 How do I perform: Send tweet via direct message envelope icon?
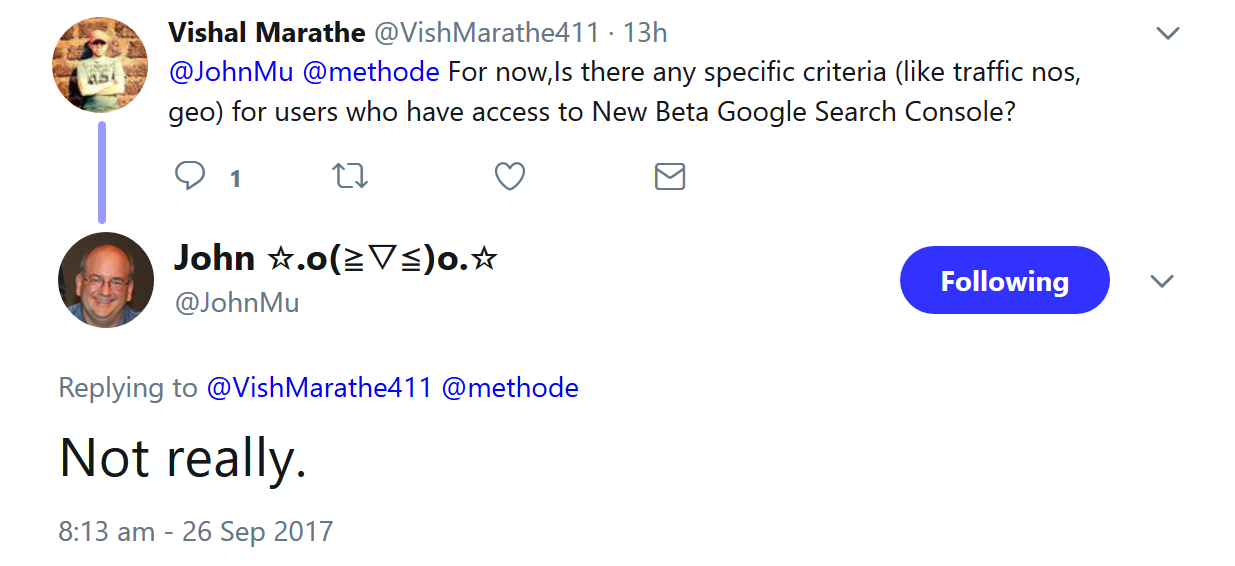[669, 177]
